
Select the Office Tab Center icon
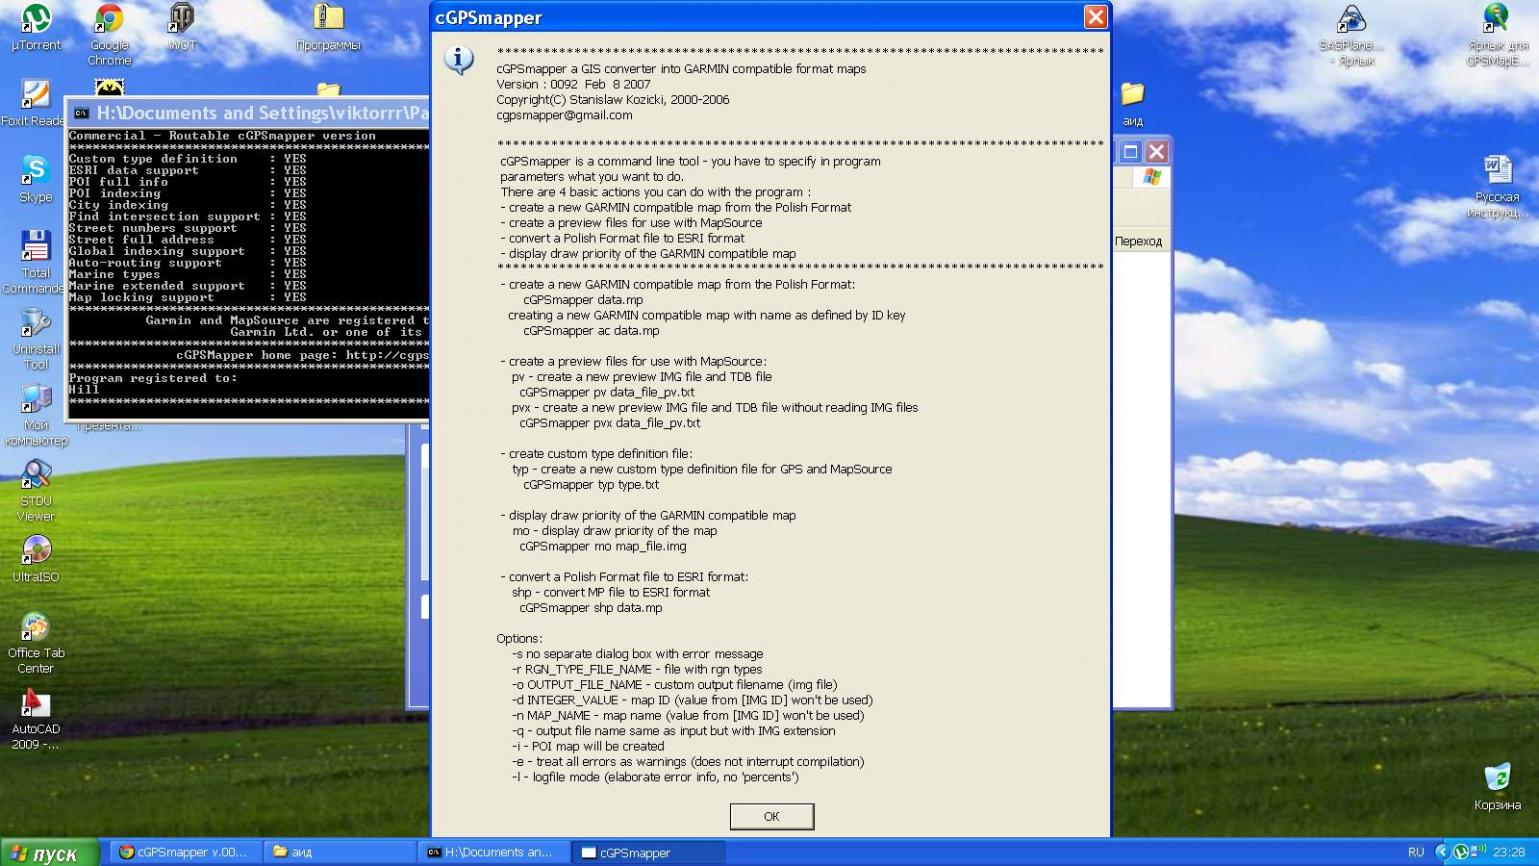[36, 627]
